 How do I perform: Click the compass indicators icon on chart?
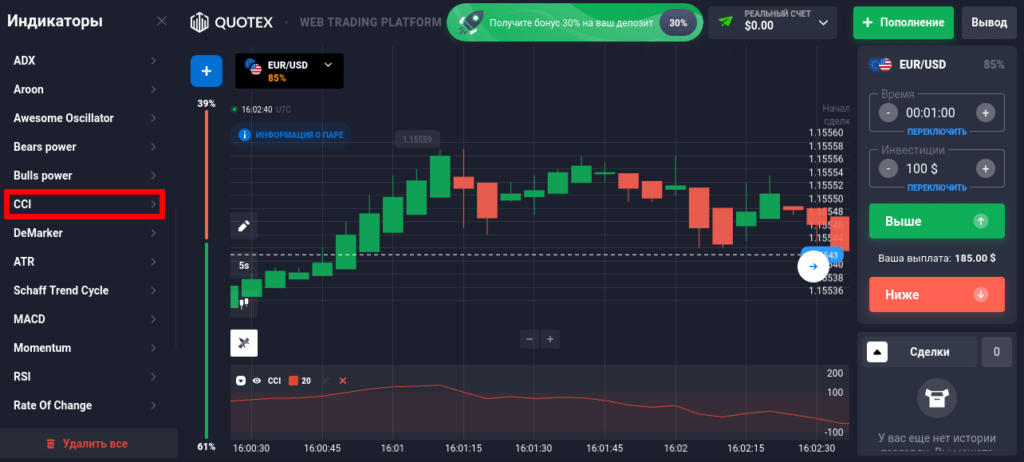point(243,343)
